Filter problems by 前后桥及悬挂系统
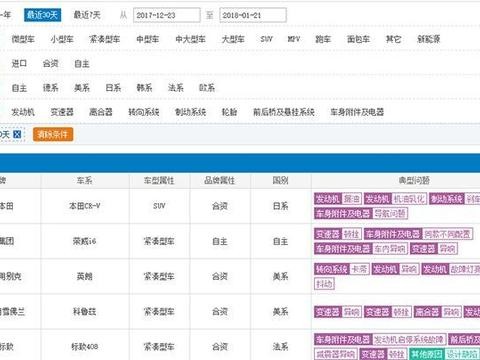 click(x=284, y=112)
